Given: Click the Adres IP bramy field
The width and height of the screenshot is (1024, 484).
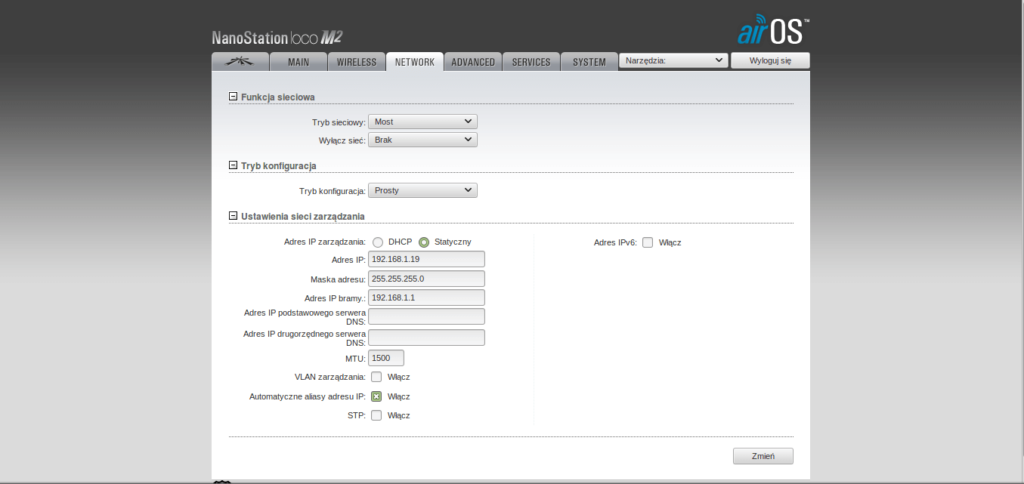Looking at the screenshot, I should point(426,298).
